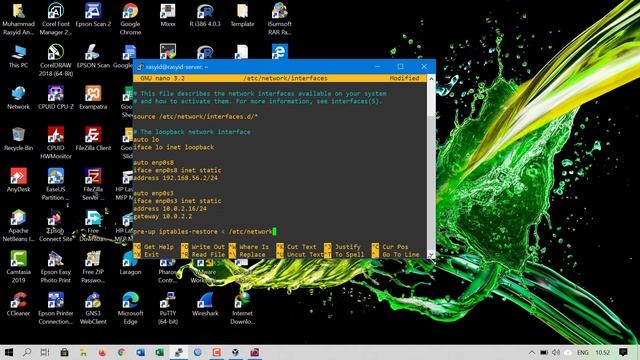The height and width of the screenshot is (360, 640).
Task: Click the 'iface enp0s3 inet static' line
Action: [177, 201]
